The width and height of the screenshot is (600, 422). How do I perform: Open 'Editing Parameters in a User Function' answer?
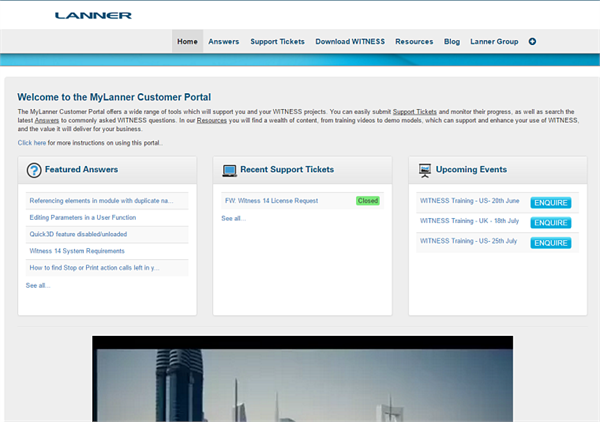click(83, 217)
